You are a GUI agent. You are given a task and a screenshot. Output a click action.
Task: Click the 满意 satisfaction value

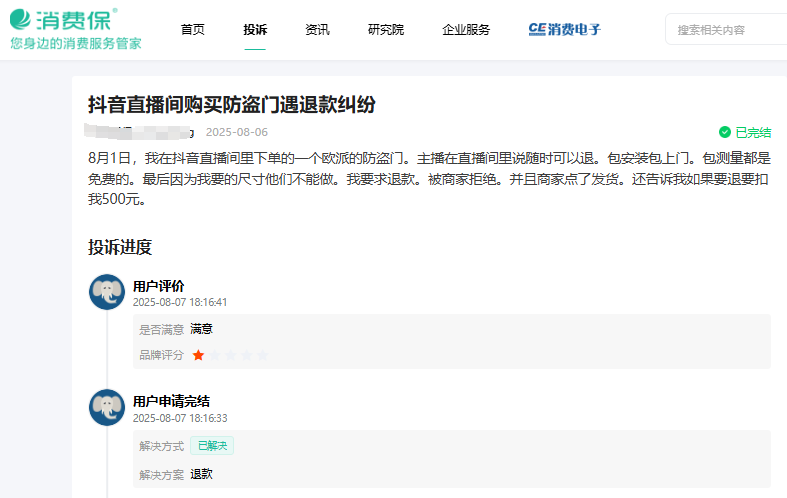coord(202,329)
